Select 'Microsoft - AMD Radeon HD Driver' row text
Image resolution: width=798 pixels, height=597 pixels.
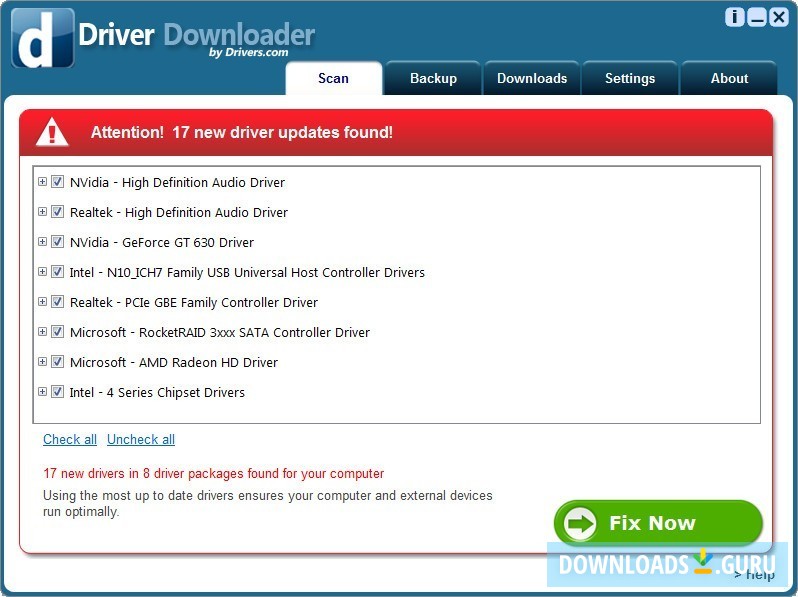(x=174, y=362)
